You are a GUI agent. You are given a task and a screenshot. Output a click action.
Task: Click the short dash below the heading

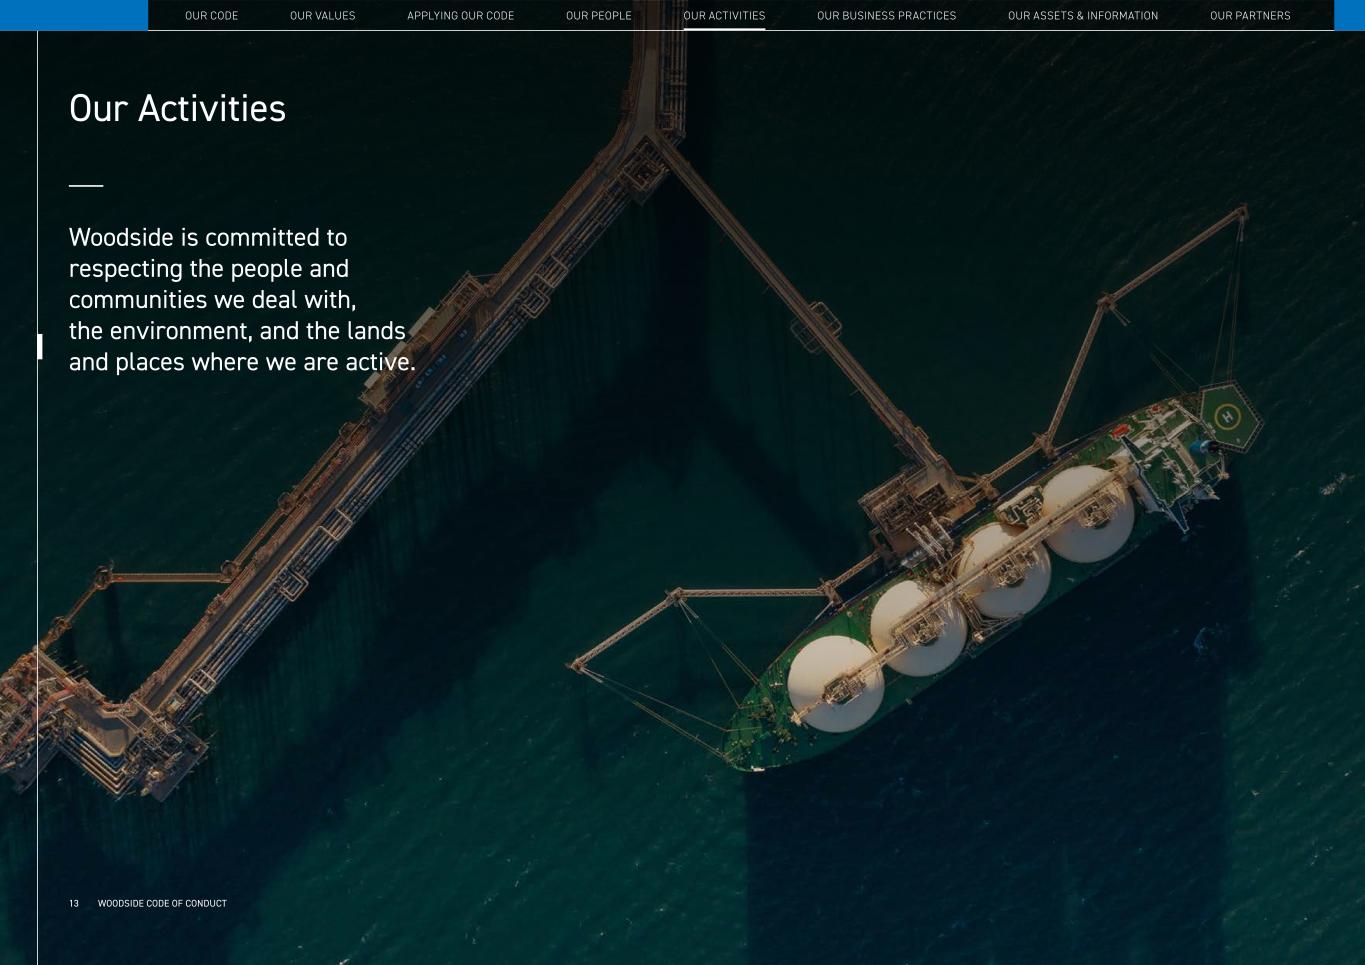[86, 185]
